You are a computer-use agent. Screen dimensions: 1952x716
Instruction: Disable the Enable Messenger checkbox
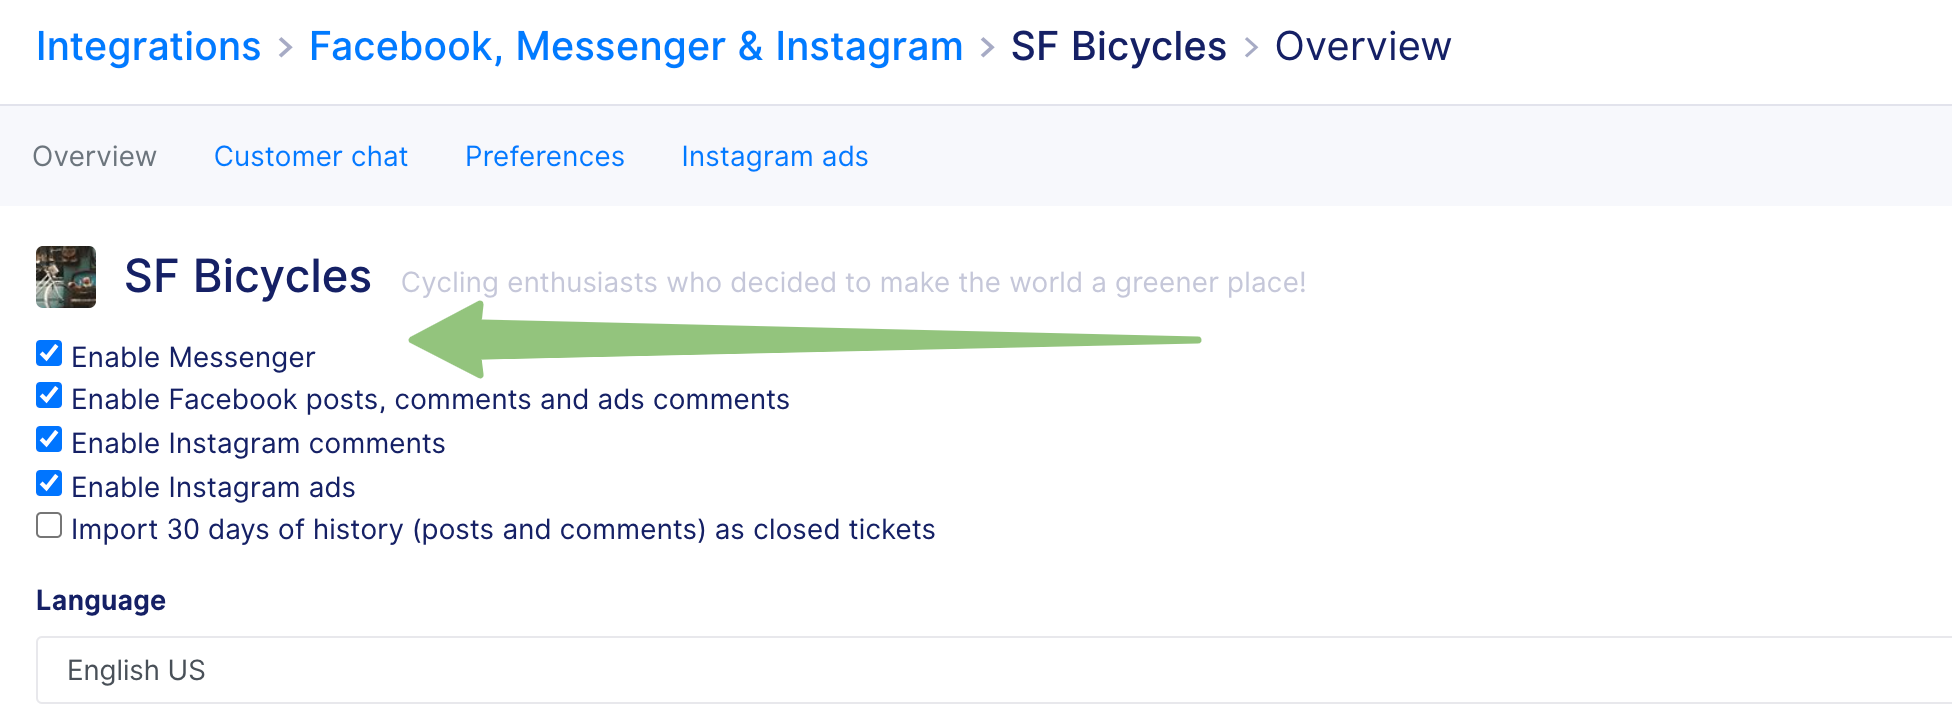pyautogui.click(x=49, y=353)
